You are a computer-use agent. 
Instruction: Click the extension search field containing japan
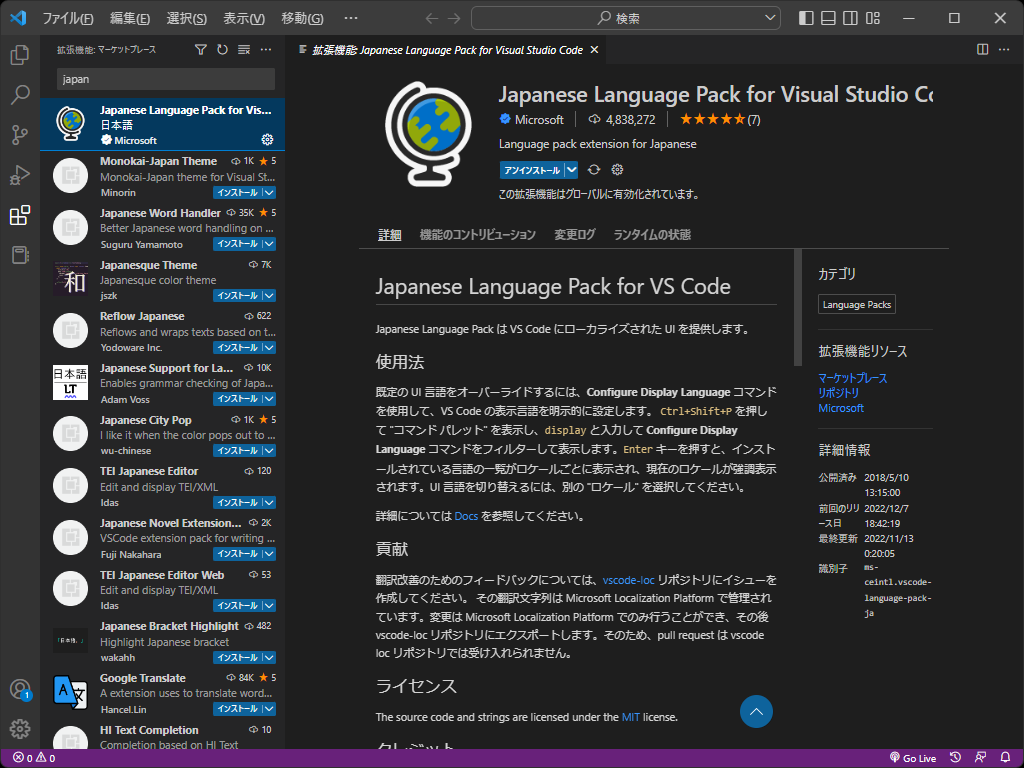coord(166,79)
